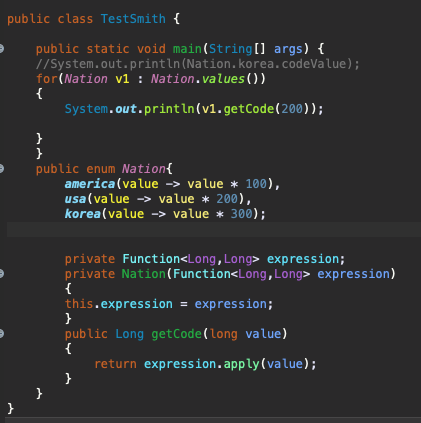Image resolution: width=421 pixels, height=423 pixels.
Task: Click the private Nation constructor name
Action: [x=144, y=274]
